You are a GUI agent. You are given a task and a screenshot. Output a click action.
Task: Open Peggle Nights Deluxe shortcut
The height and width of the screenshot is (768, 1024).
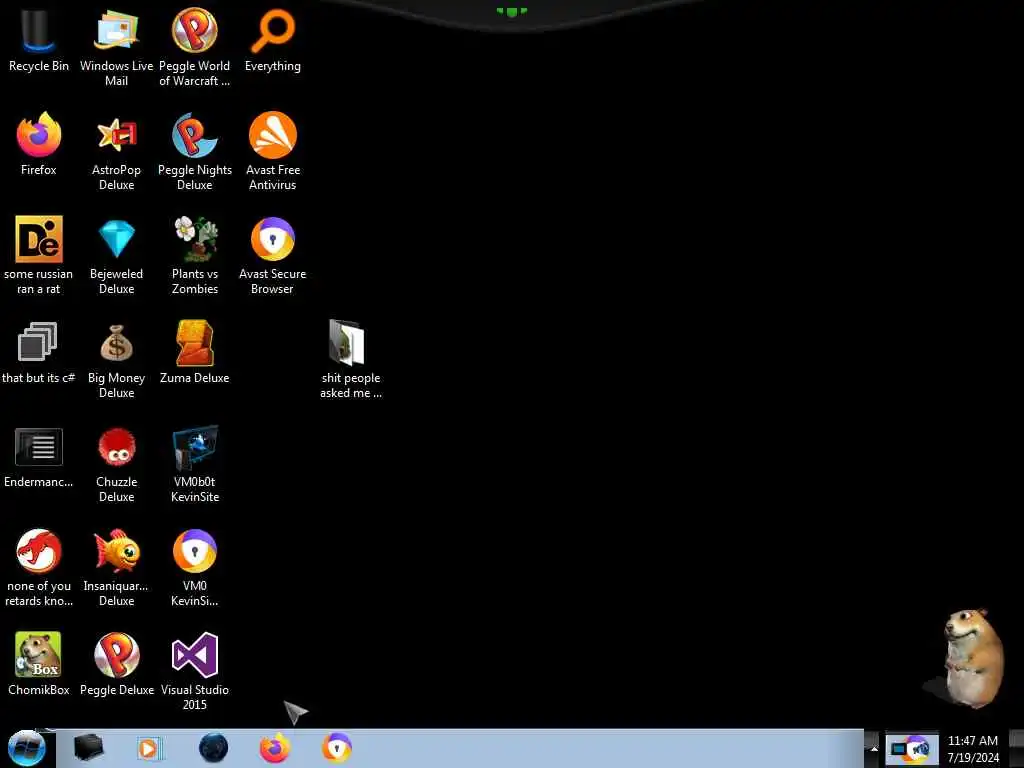tap(195, 152)
